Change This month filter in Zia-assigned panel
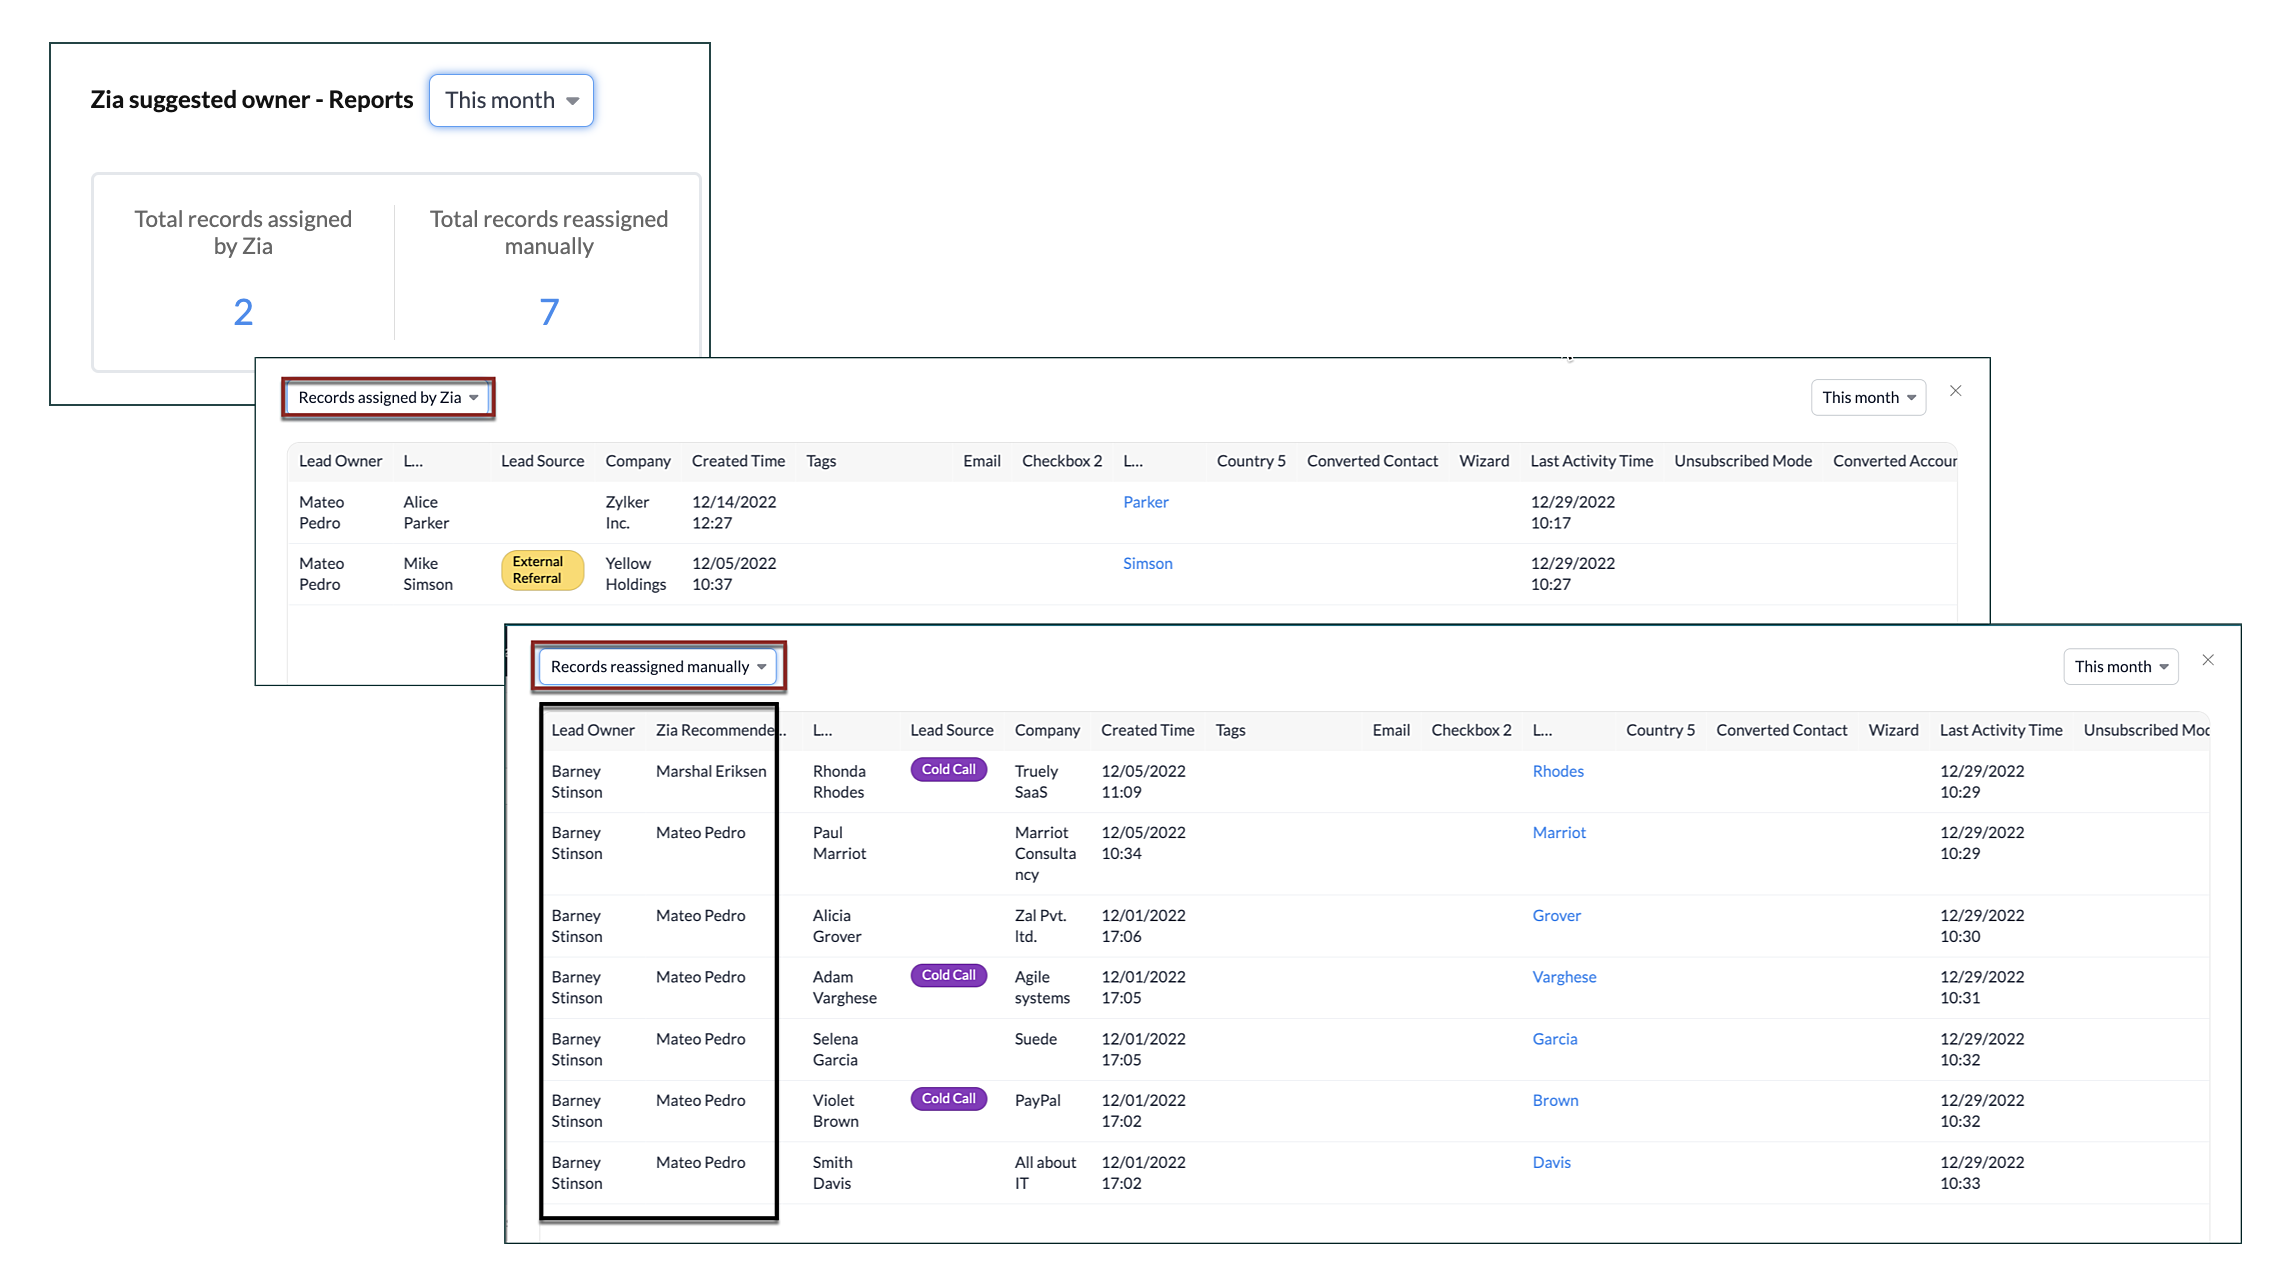Screen dimensions: 2287x1273 pyautogui.click(x=1867, y=397)
